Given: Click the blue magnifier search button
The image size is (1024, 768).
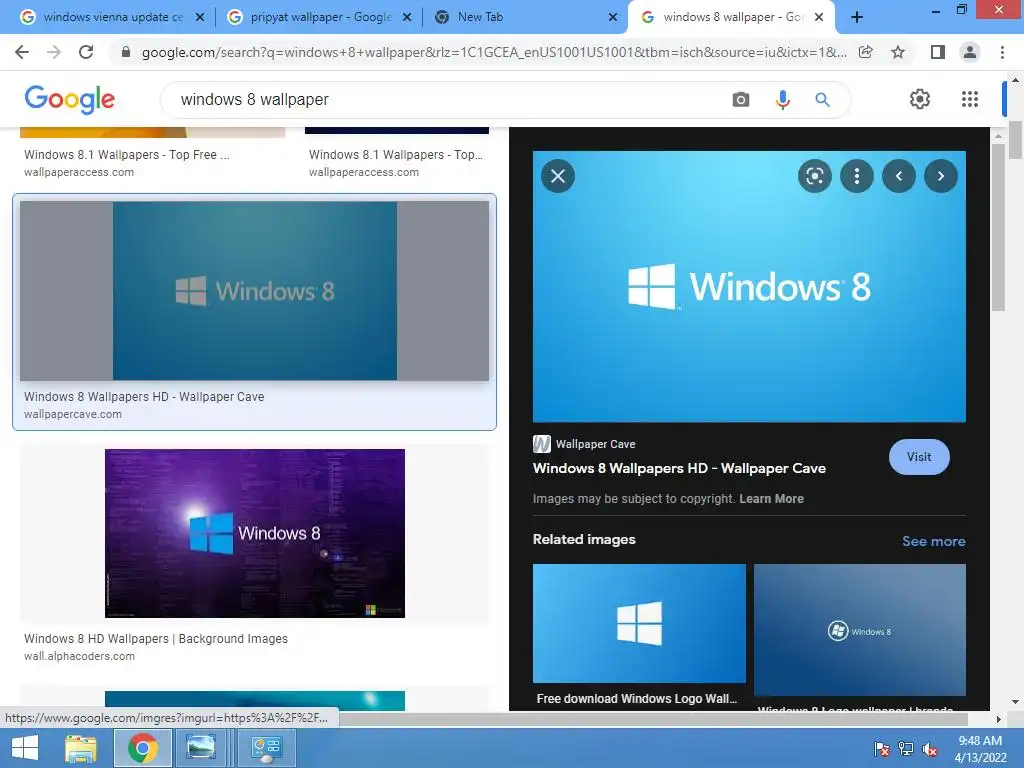Looking at the screenshot, I should [822, 100].
